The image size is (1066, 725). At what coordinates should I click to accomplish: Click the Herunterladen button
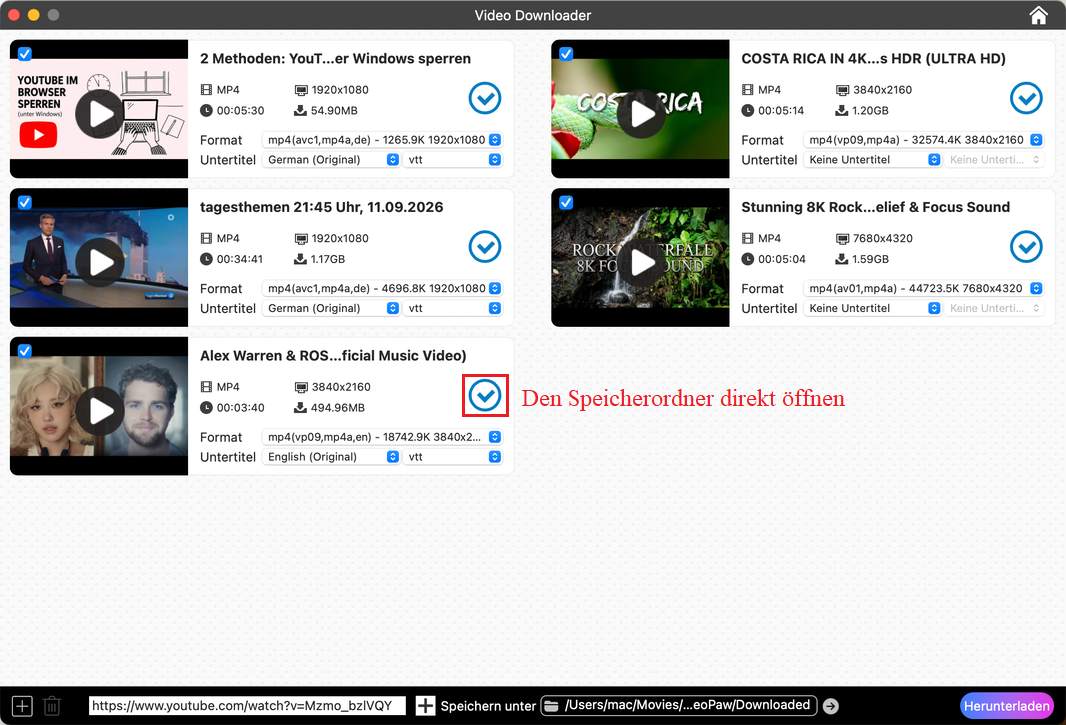[x=1006, y=706]
